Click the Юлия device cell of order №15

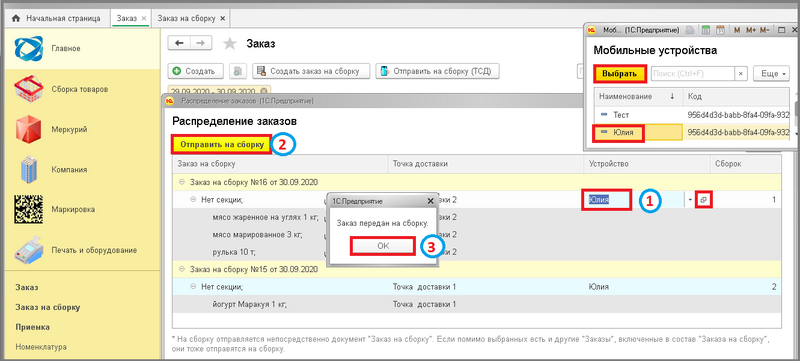tap(646, 287)
